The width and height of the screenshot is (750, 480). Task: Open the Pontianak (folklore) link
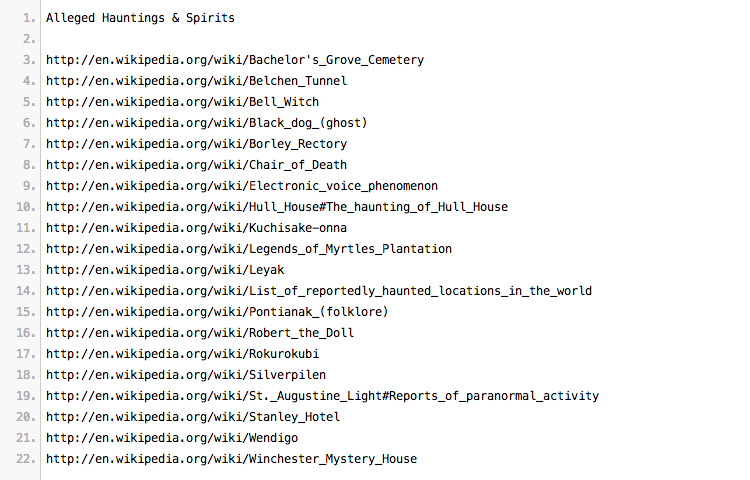(x=217, y=312)
